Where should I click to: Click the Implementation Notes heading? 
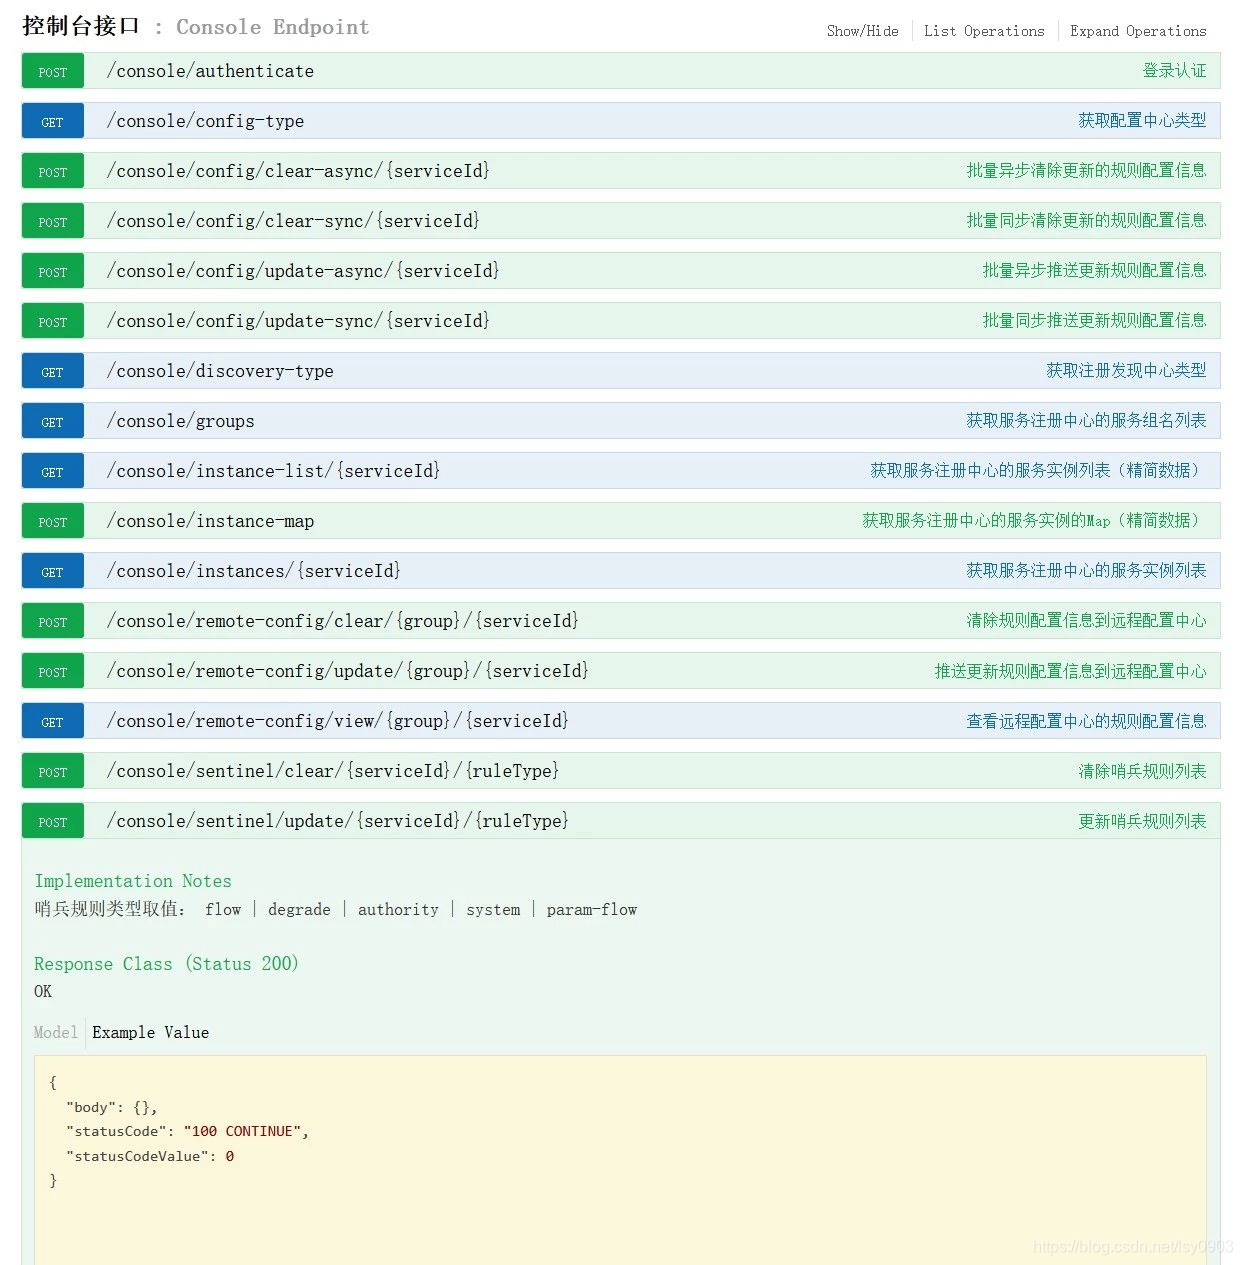point(133,881)
